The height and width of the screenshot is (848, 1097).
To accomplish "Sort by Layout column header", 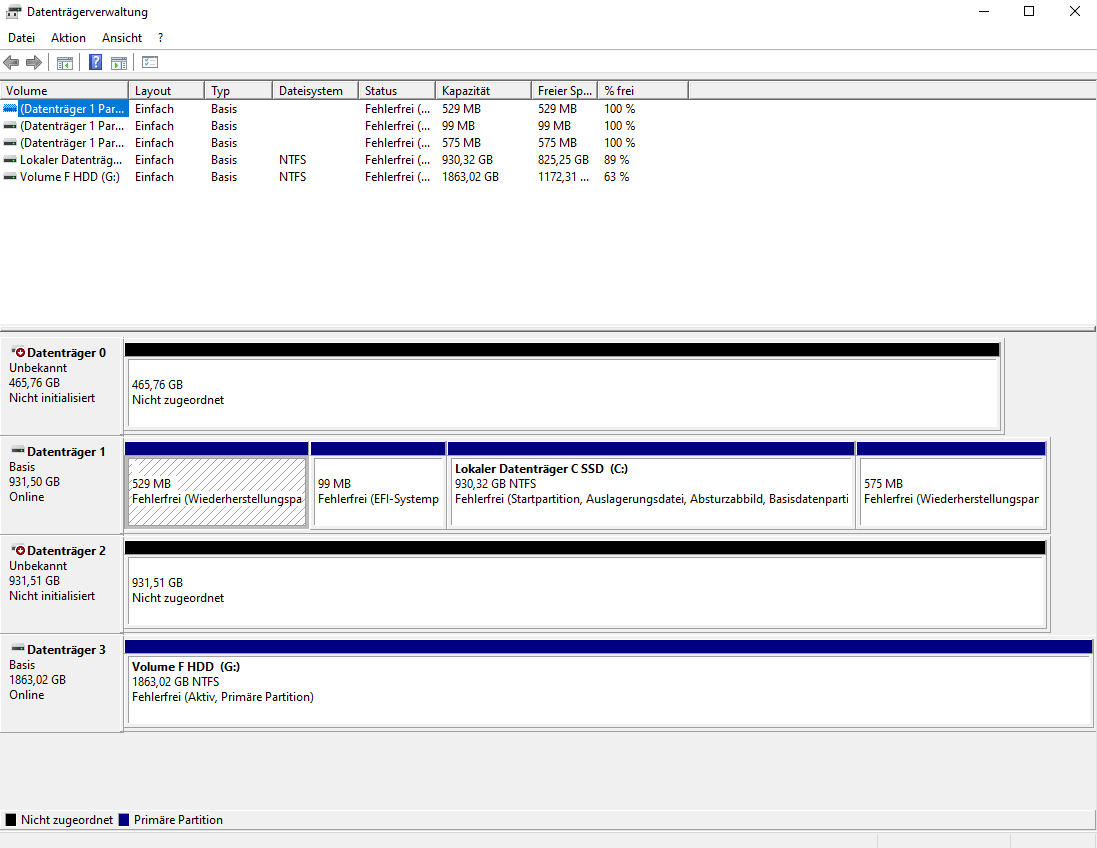I will (167, 91).
